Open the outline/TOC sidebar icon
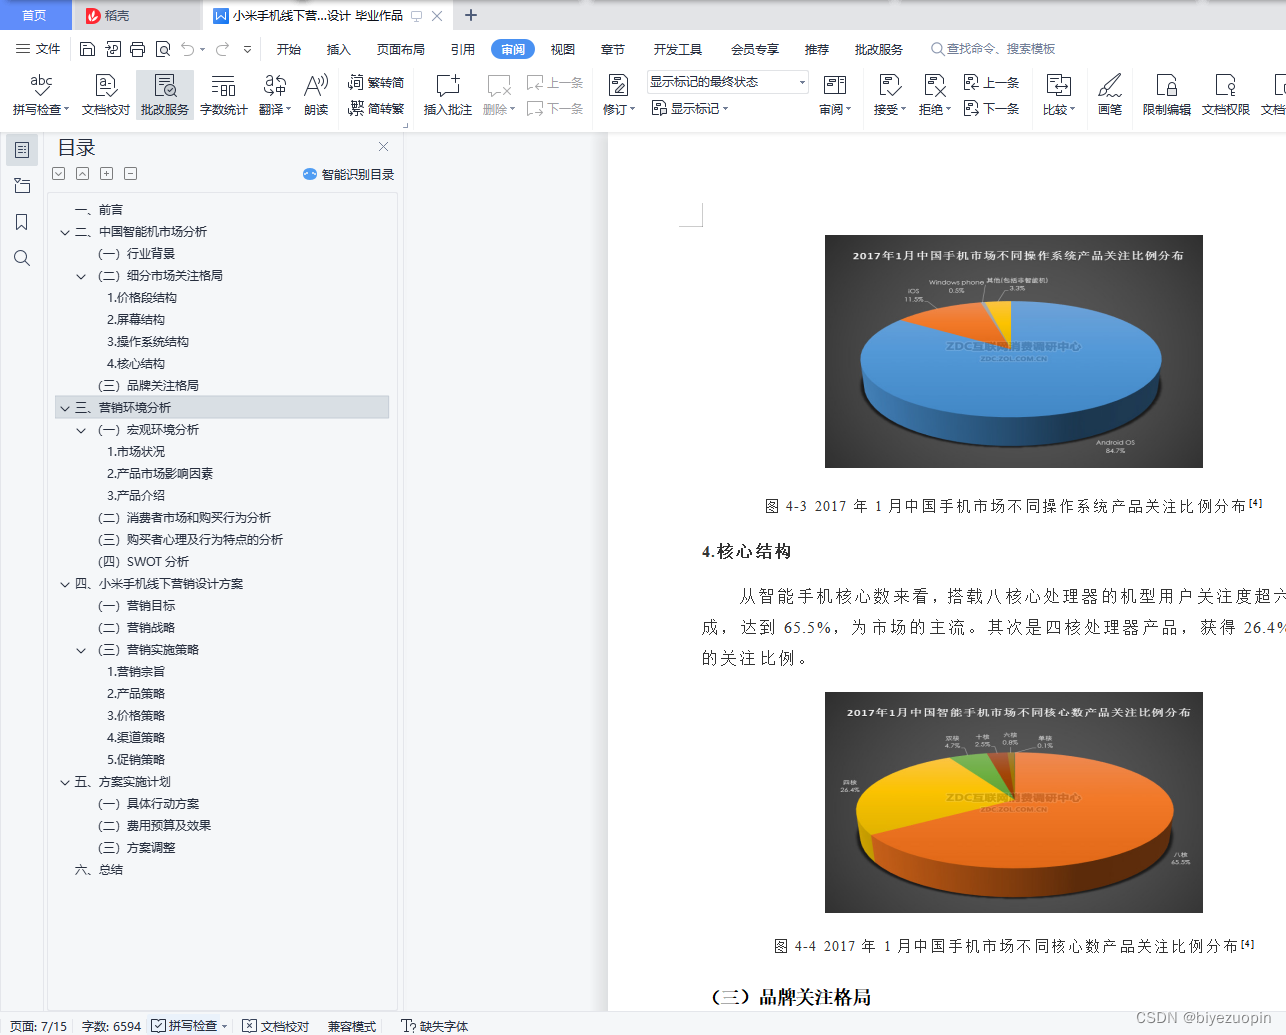Screen dimensions: 1286x1035 (x=22, y=150)
